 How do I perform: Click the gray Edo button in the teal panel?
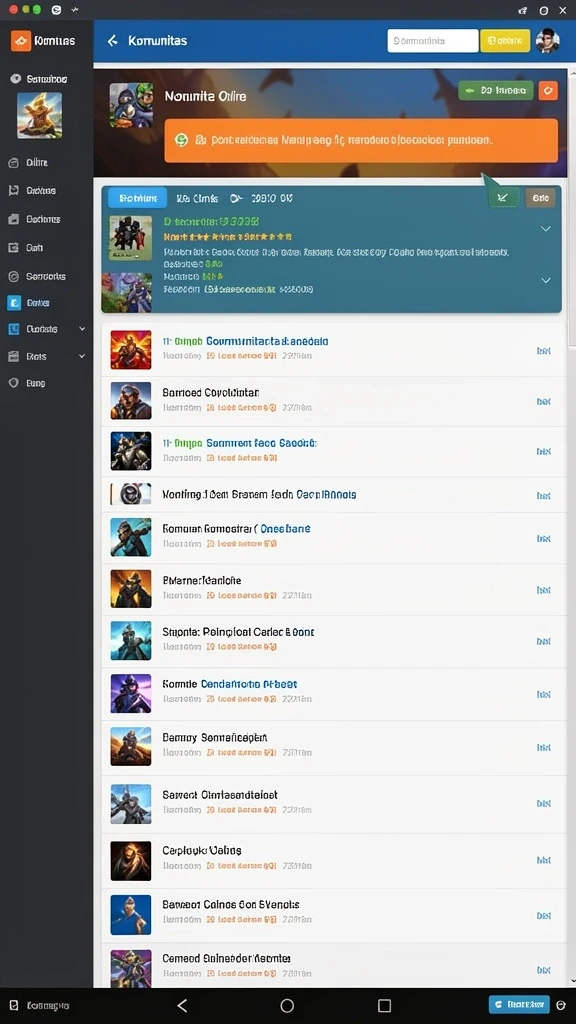pyautogui.click(x=540, y=197)
